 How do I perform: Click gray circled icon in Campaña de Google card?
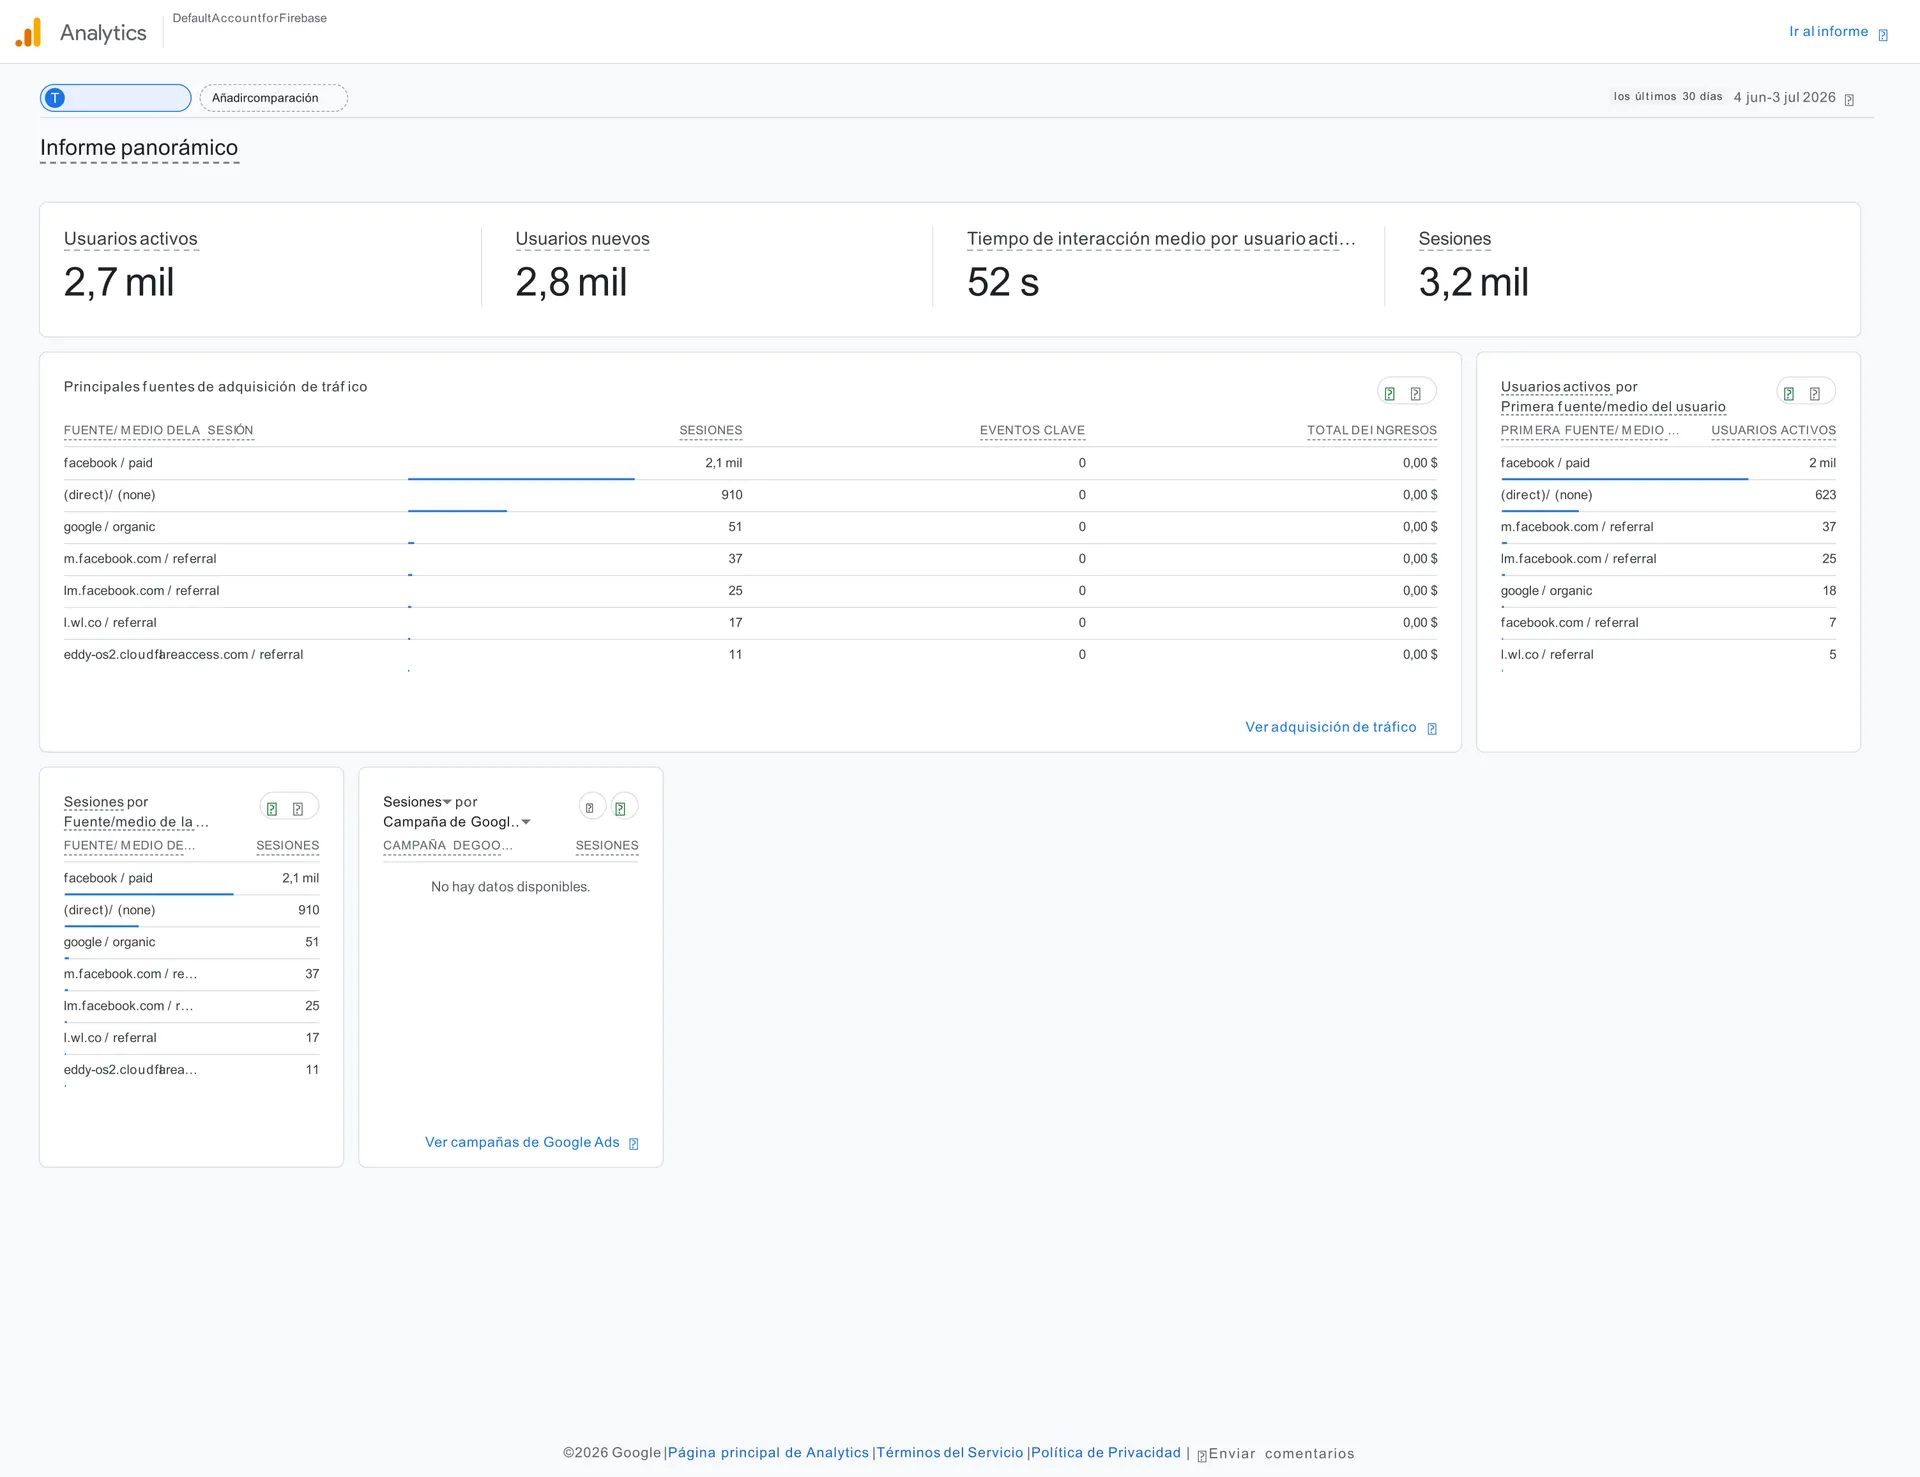pos(591,807)
